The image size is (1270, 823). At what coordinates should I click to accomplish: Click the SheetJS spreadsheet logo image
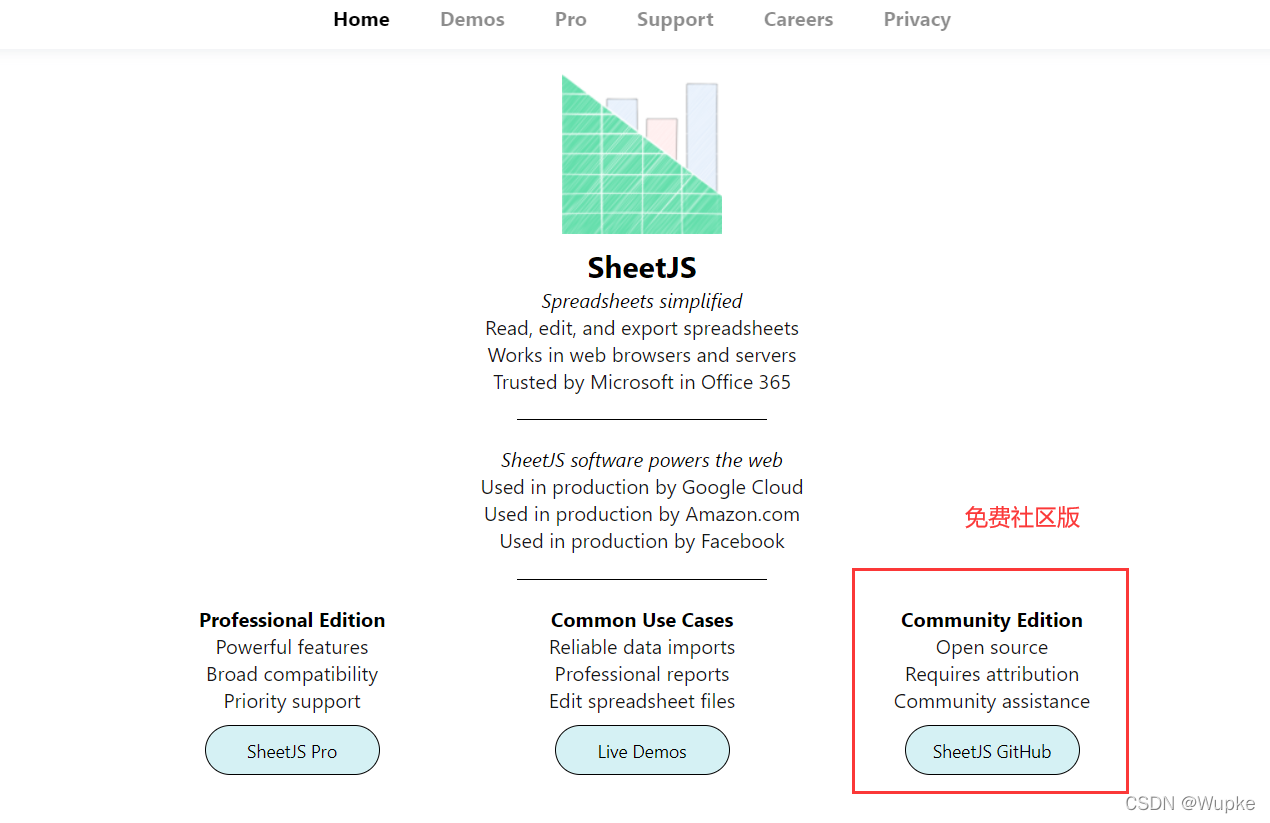(x=641, y=154)
